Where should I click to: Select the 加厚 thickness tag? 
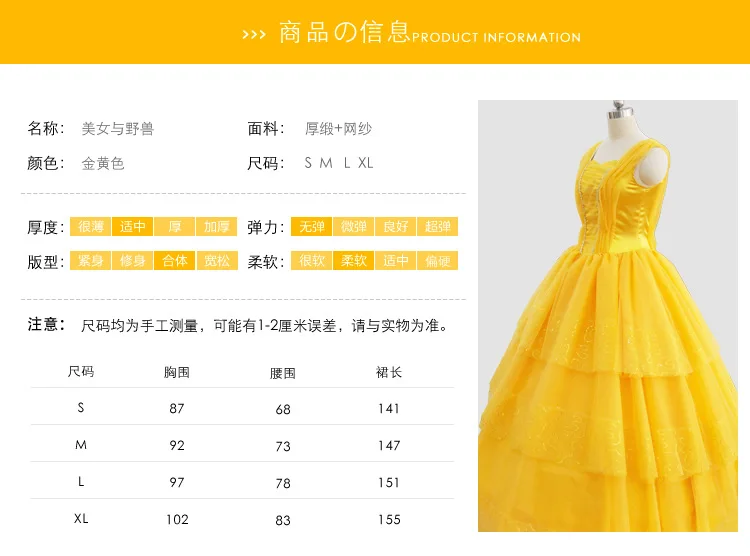[217, 226]
